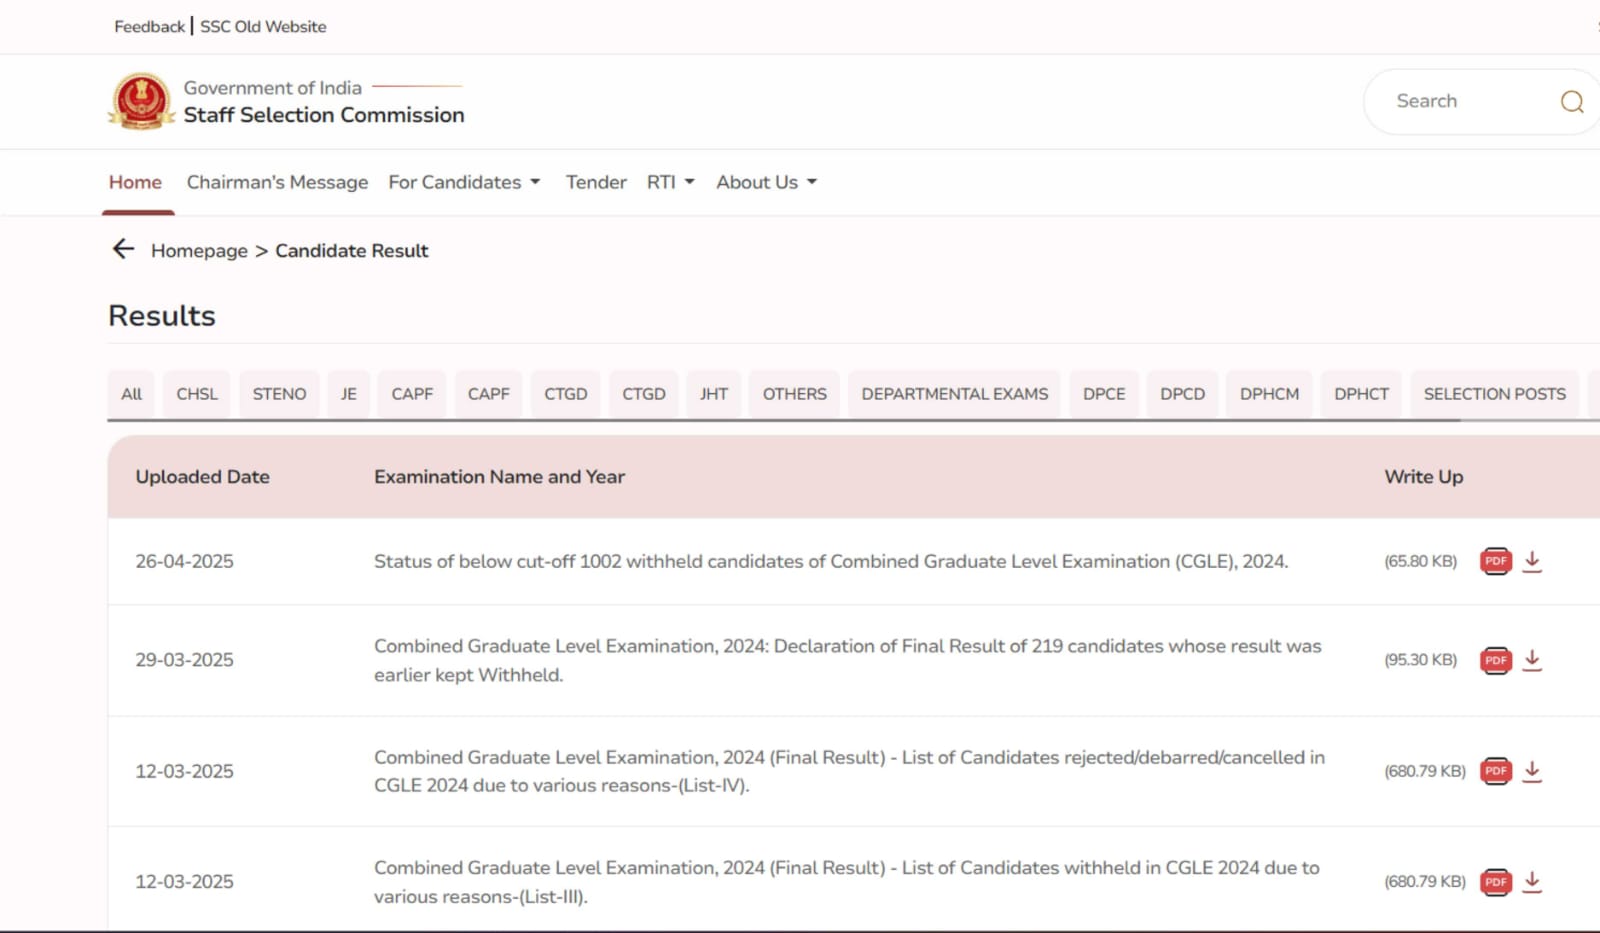Image resolution: width=1600 pixels, height=933 pixels.
Task: Download the 29-03-2025 result file
Action: [1532, 661]
